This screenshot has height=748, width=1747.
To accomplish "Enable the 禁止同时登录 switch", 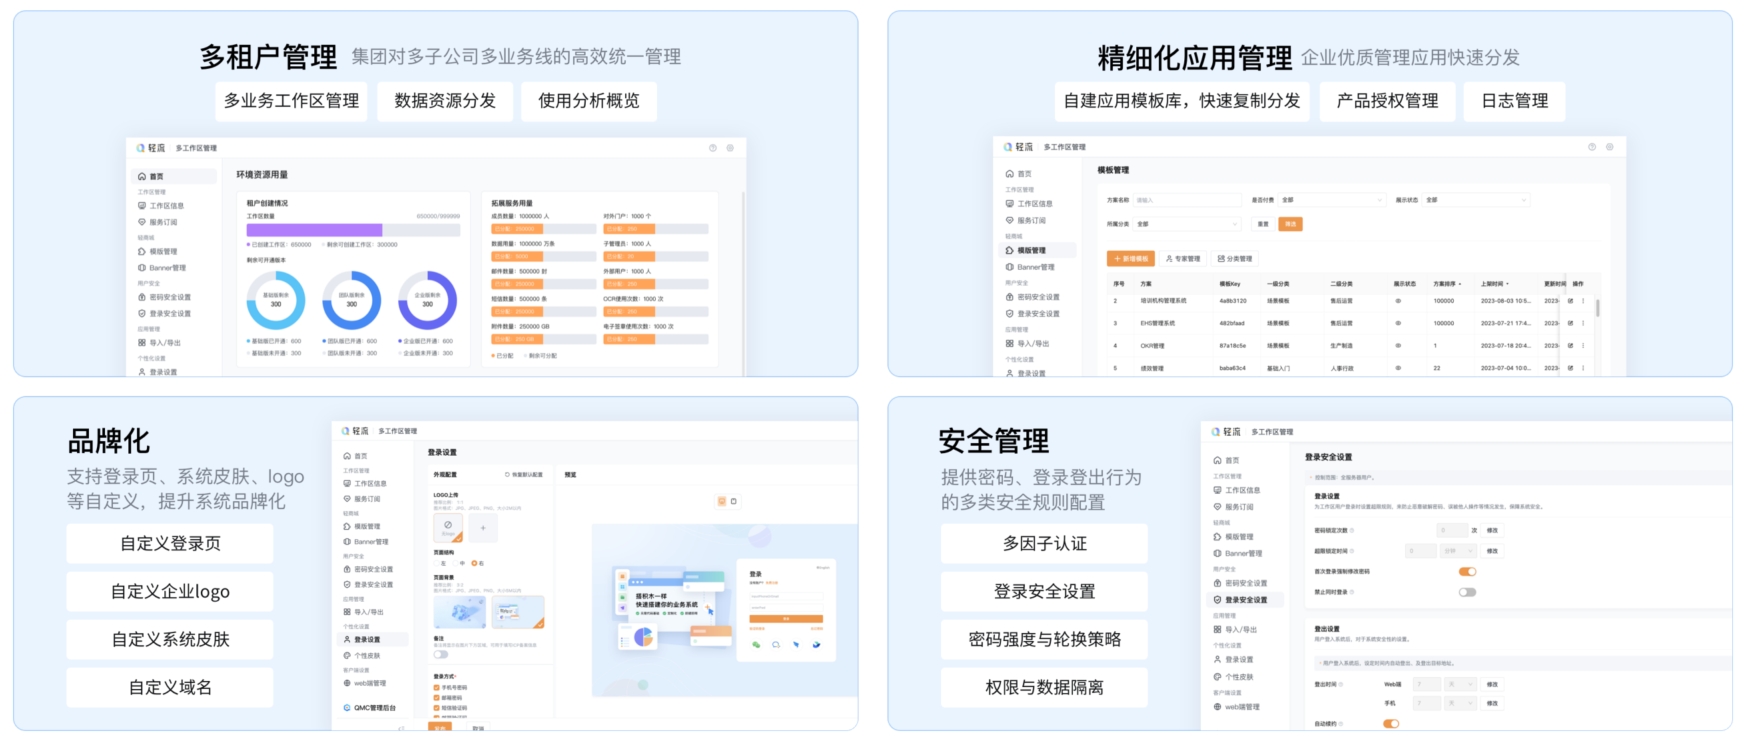I will (1467, 592).
